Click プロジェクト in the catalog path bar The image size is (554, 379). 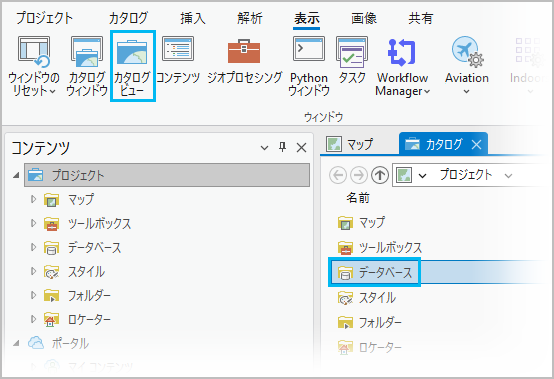pyautogui.click(x=466, y=175)
